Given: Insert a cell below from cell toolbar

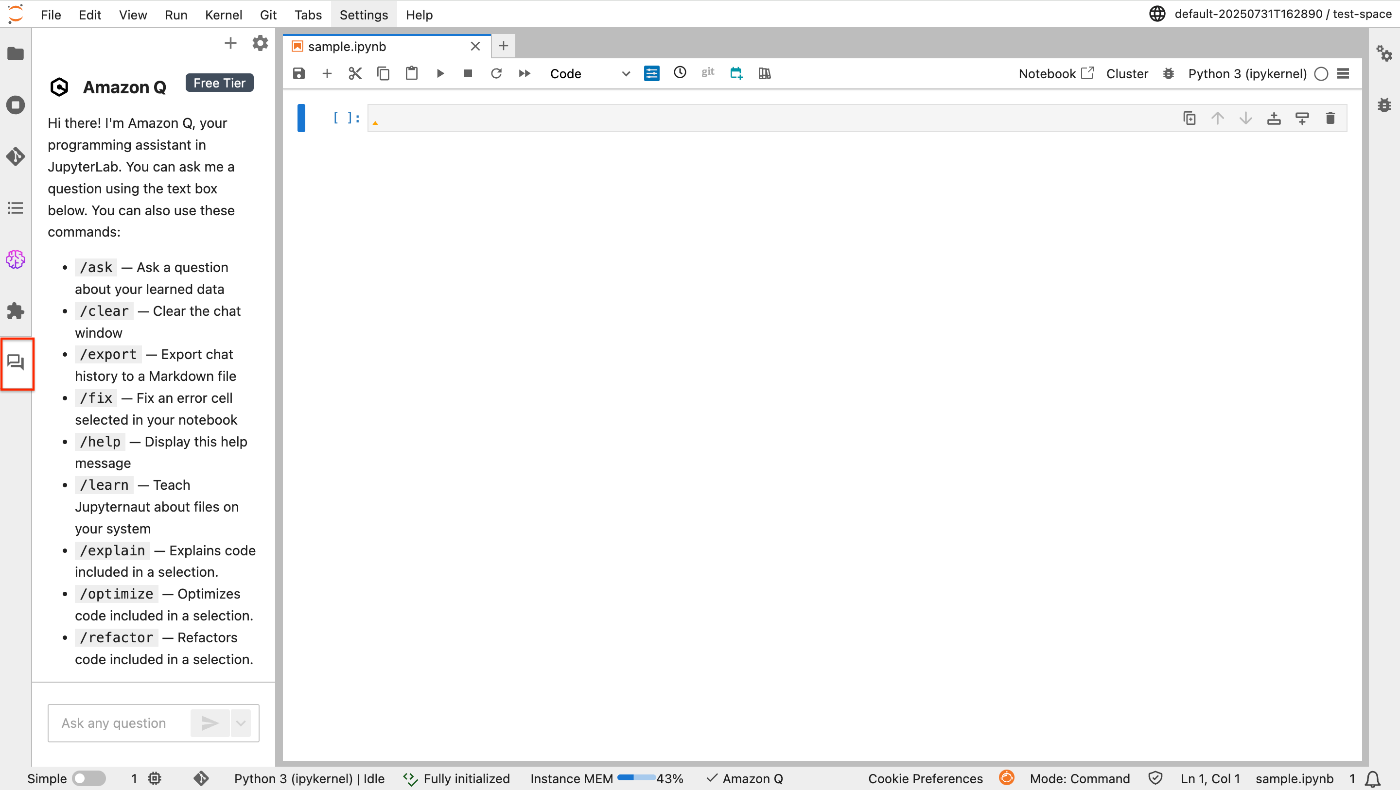Looking at the screenshot, I should tap(1302, 118).
